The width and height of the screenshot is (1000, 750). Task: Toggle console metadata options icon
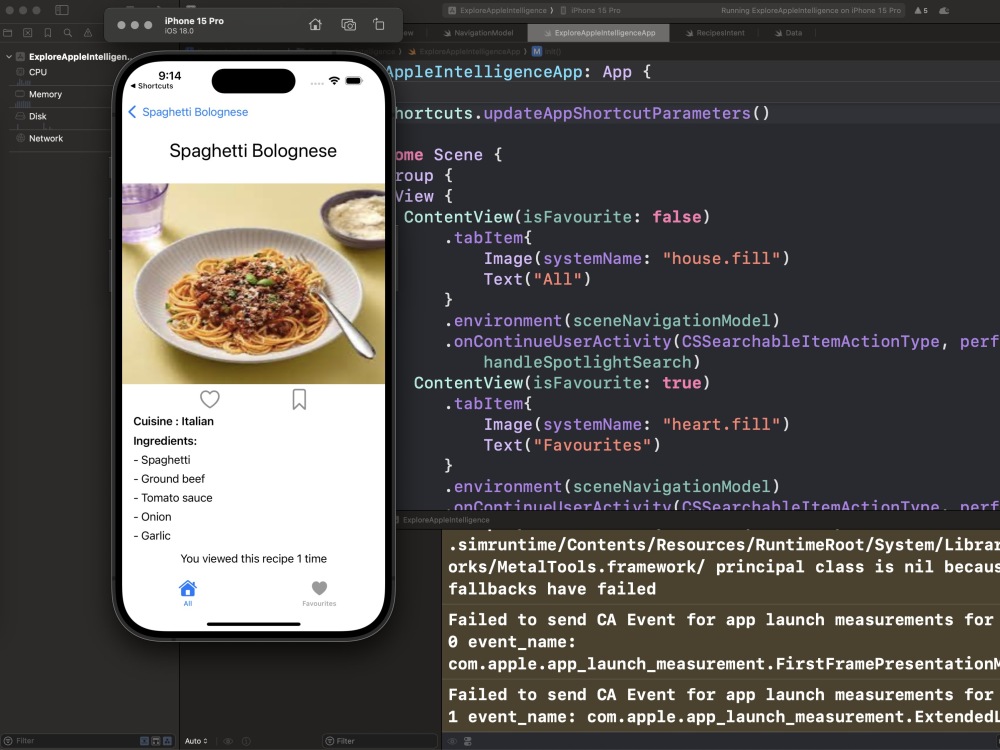(x=467, y=741)
